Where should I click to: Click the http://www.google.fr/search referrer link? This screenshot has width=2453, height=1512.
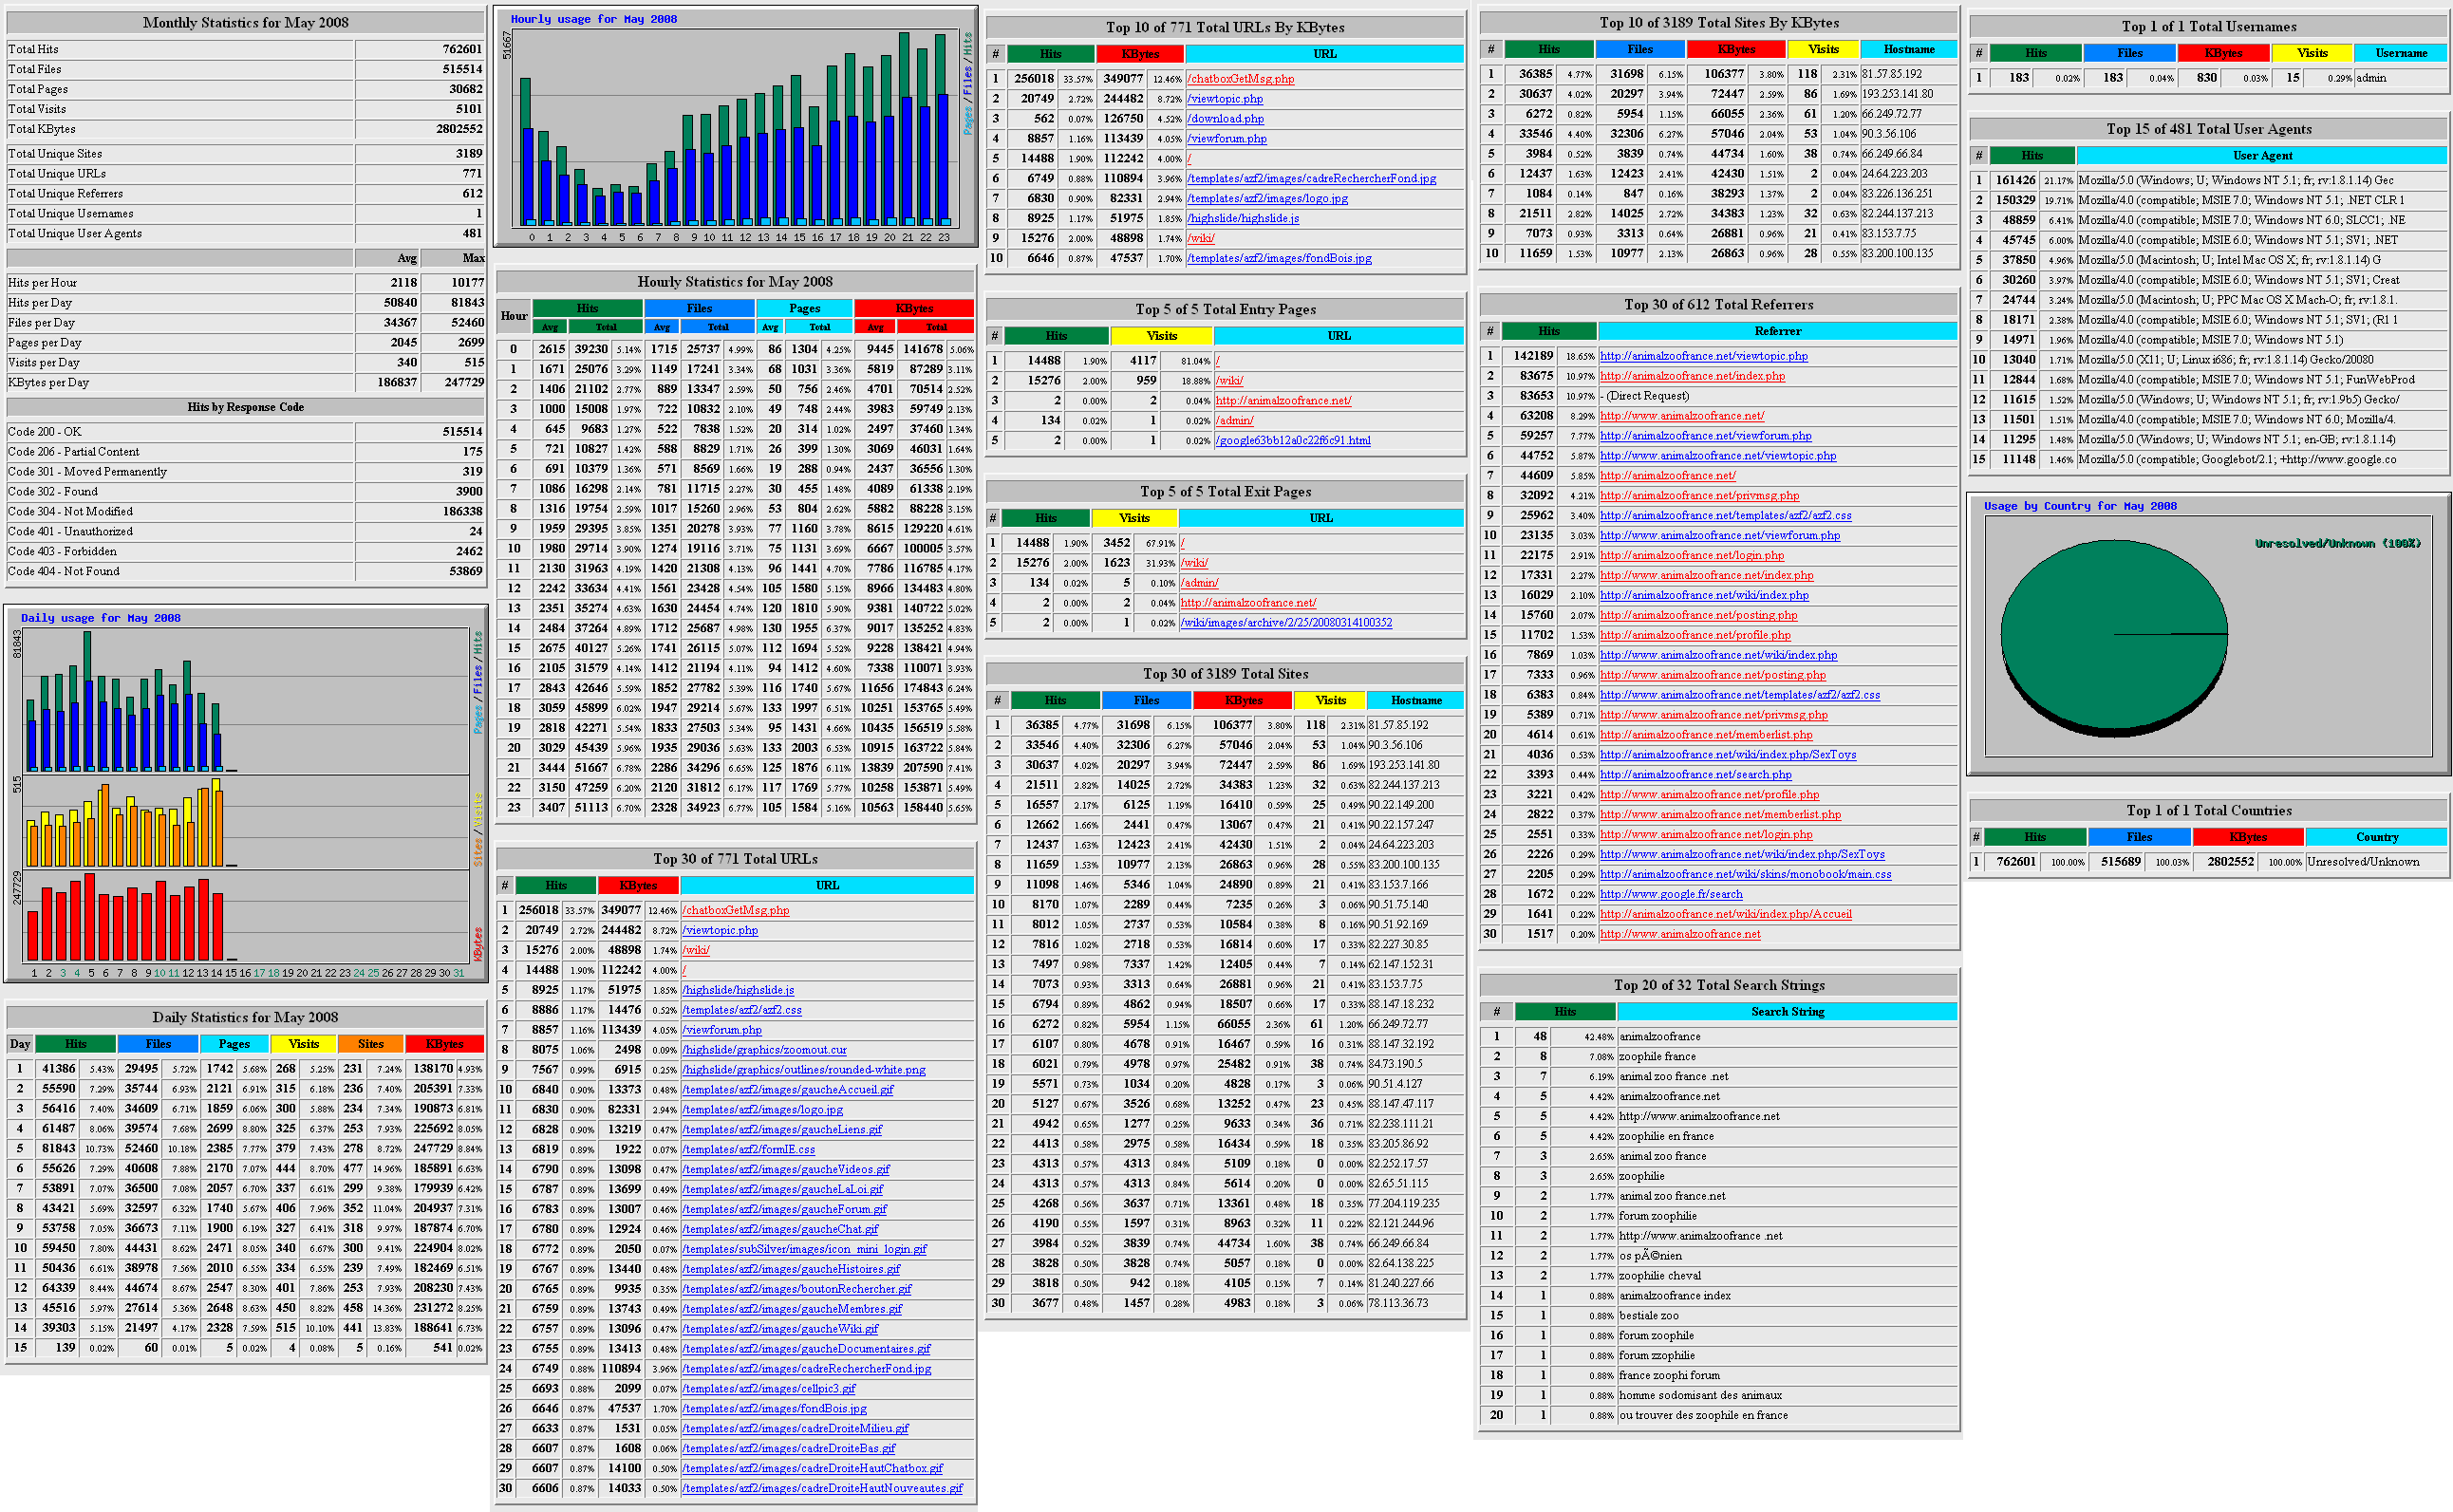pyautogui.click(x=1670, y=895)
